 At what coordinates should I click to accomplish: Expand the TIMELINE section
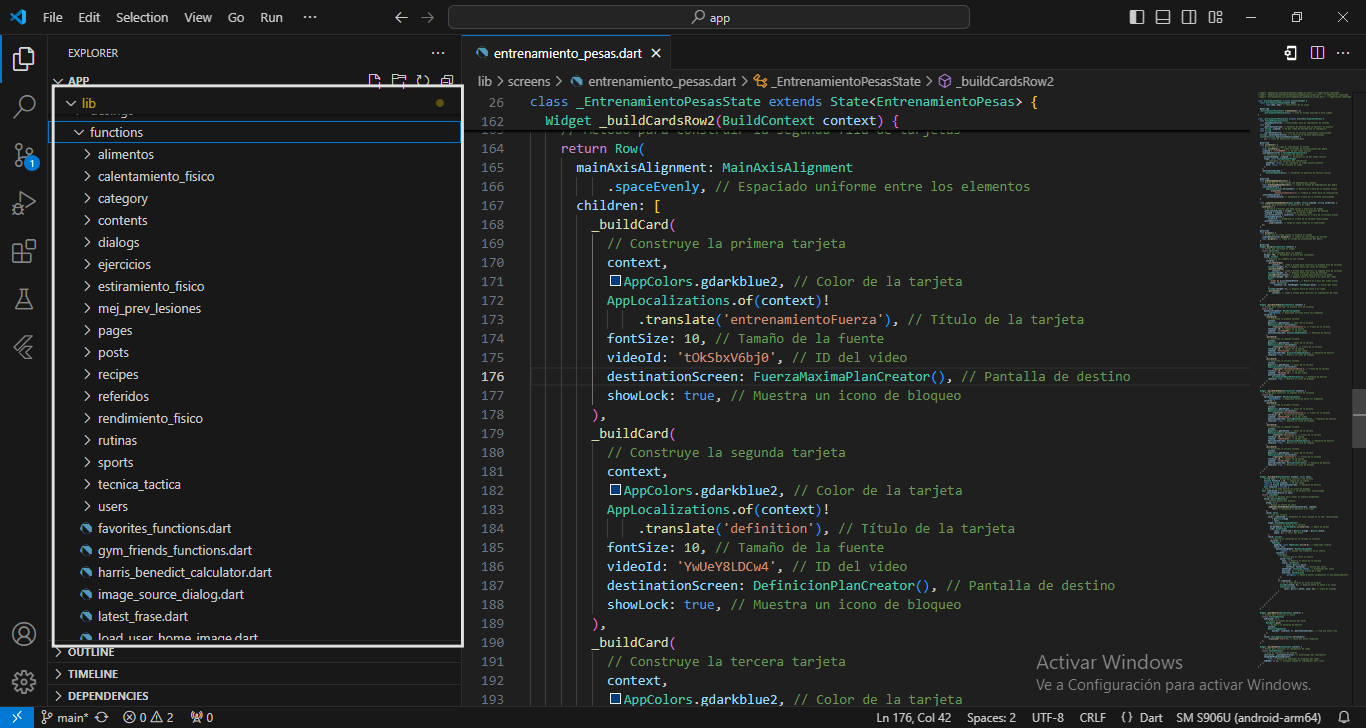point(255,674)
